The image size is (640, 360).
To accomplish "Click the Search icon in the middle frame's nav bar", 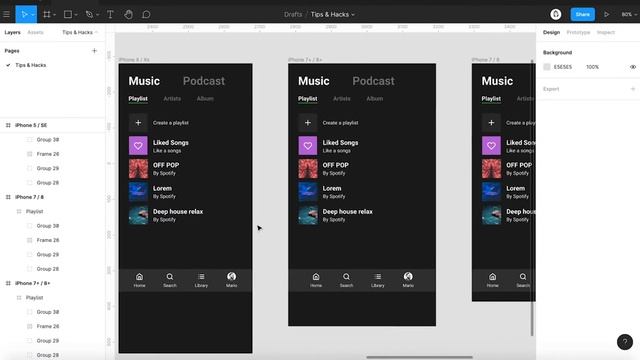I will 346,277.
